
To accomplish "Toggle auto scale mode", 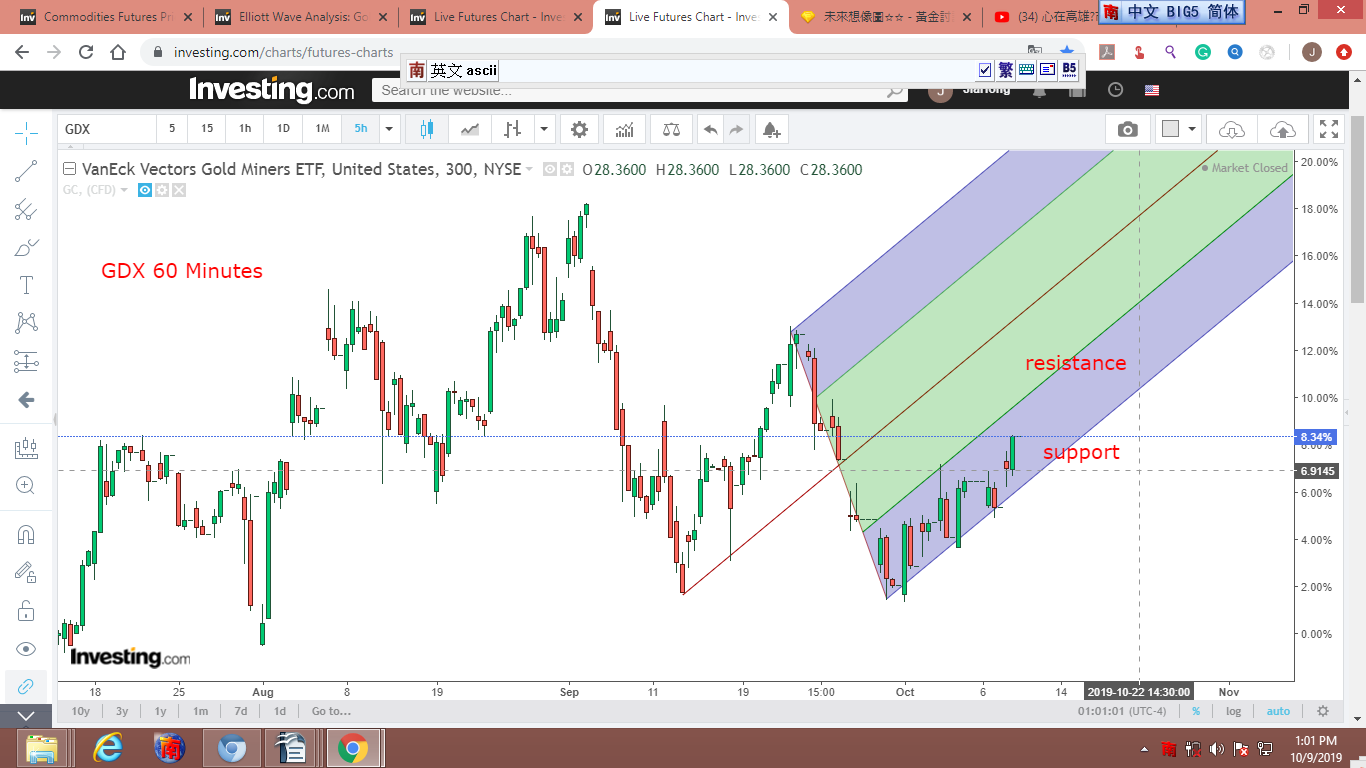I will click(1278, 711).
